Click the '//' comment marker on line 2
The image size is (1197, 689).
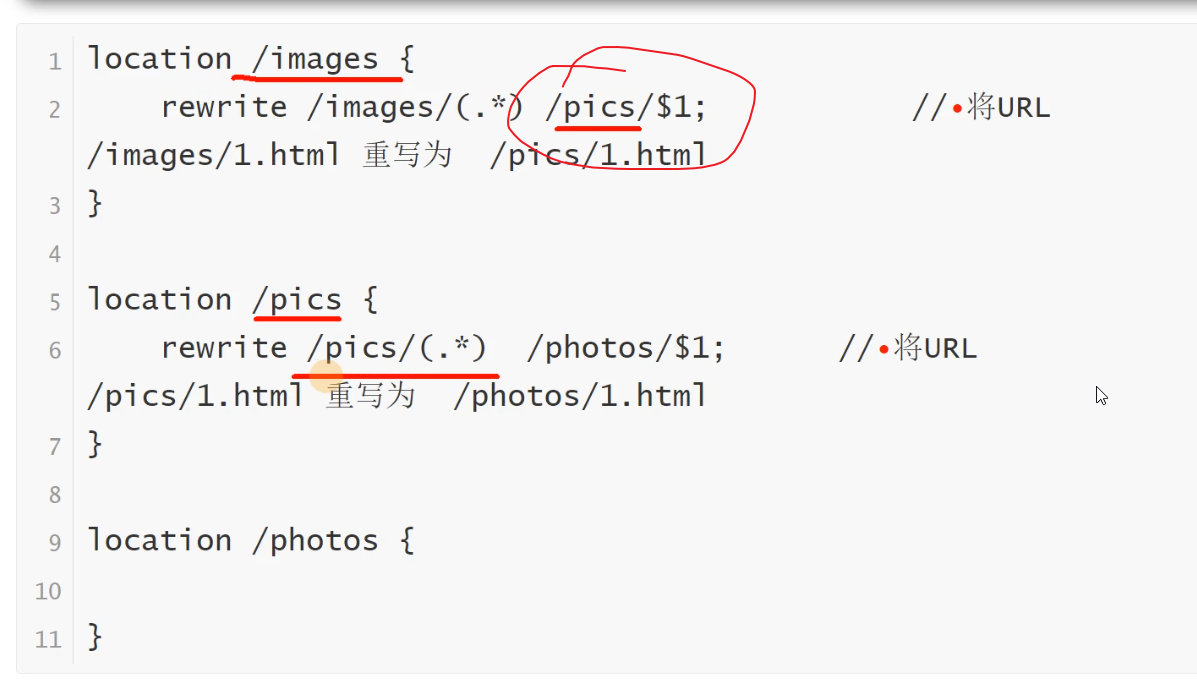(x=927, y=107)
